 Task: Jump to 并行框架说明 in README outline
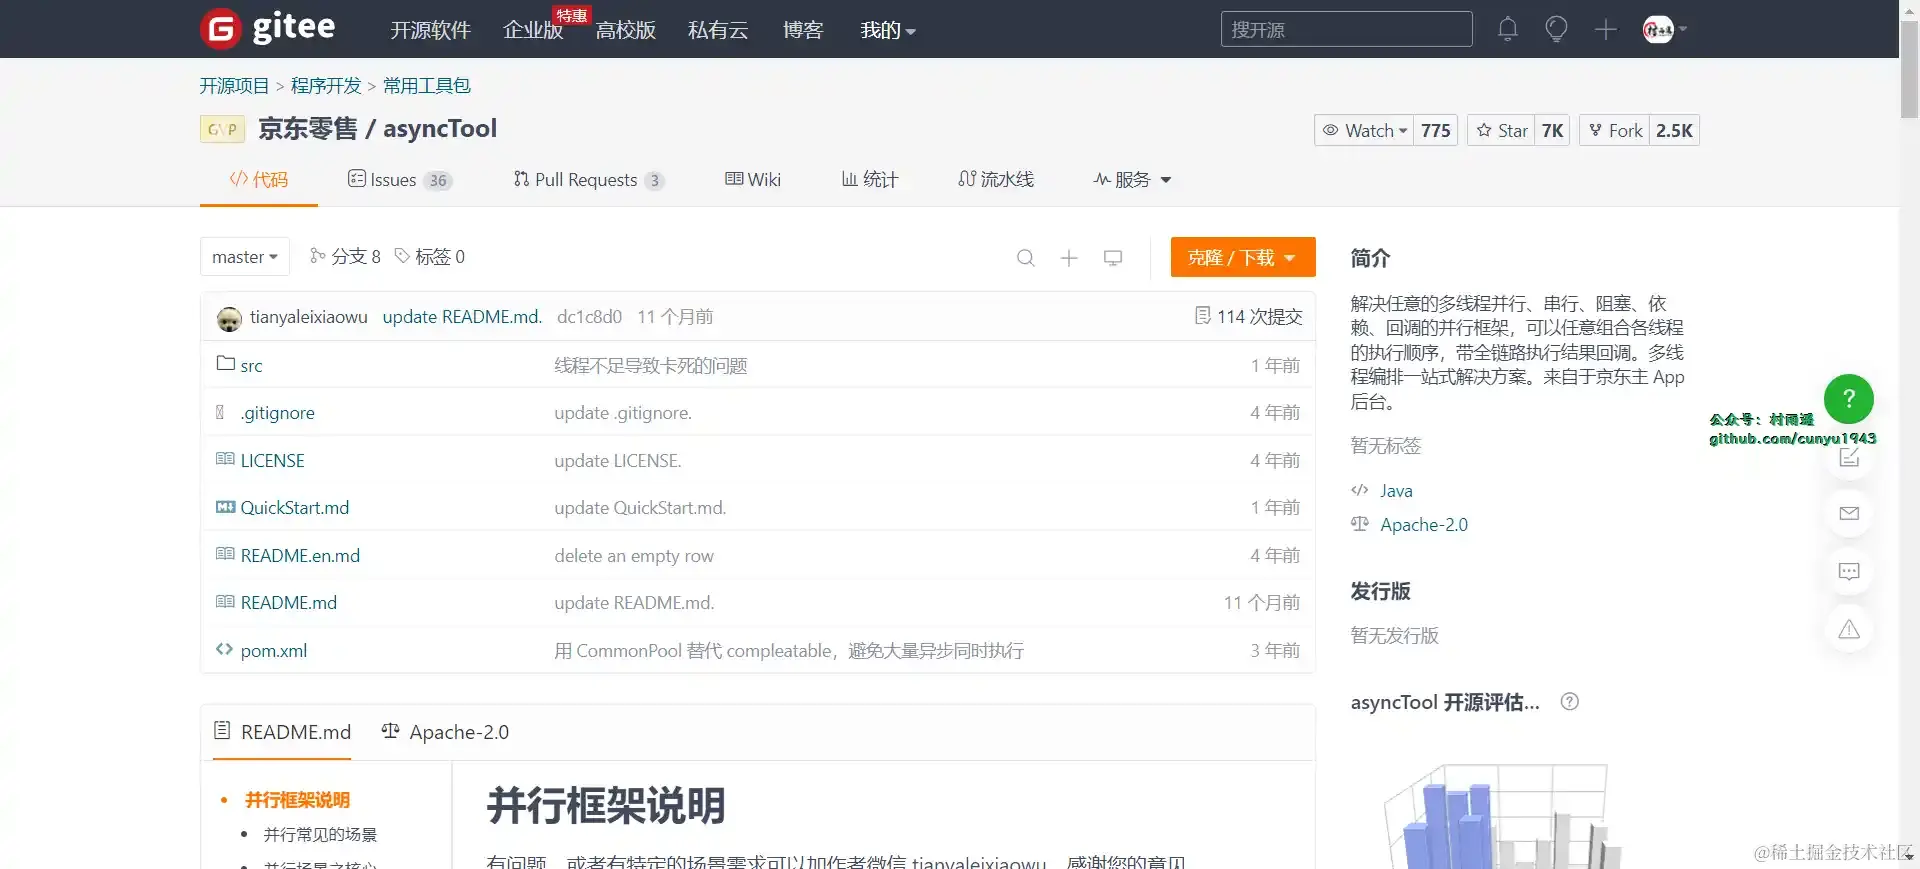tap(297, 800)
